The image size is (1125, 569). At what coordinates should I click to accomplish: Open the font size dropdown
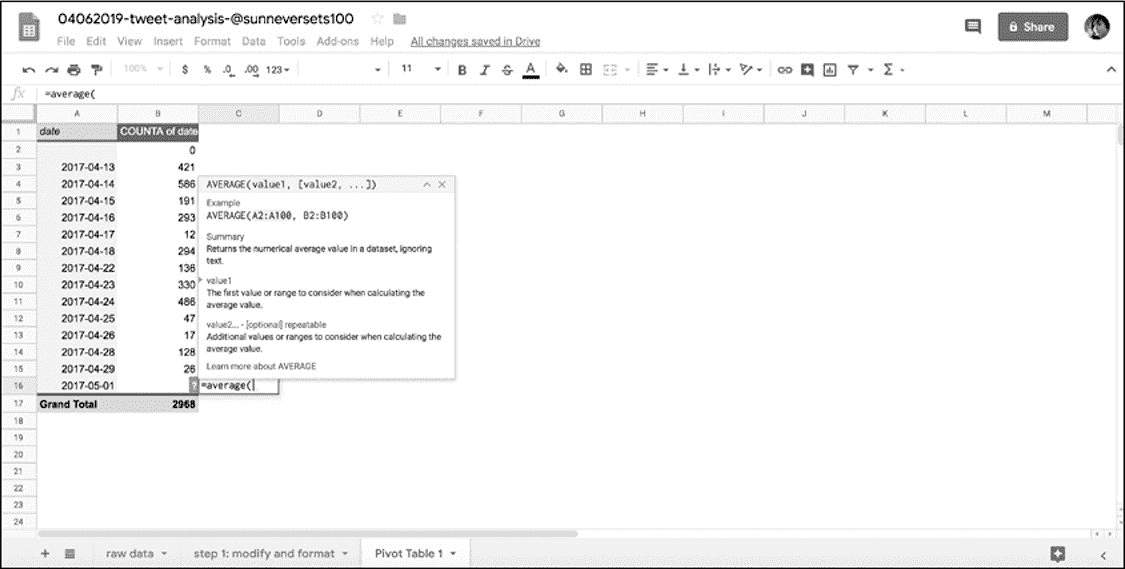pyautogui.click(x=421, y=70)
